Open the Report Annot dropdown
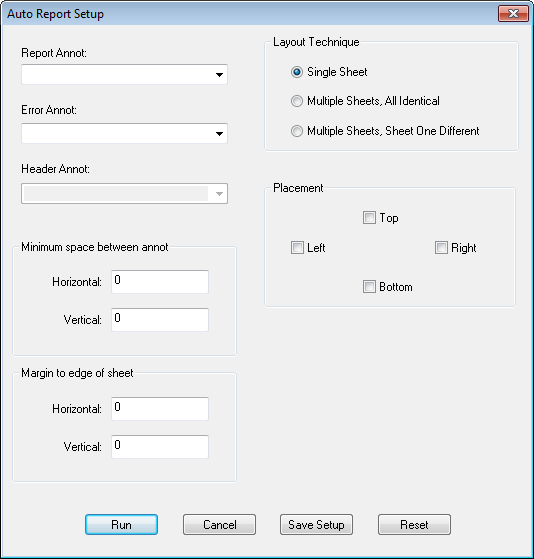This screenshot has height=559, width=534. [x=124, y=75]
